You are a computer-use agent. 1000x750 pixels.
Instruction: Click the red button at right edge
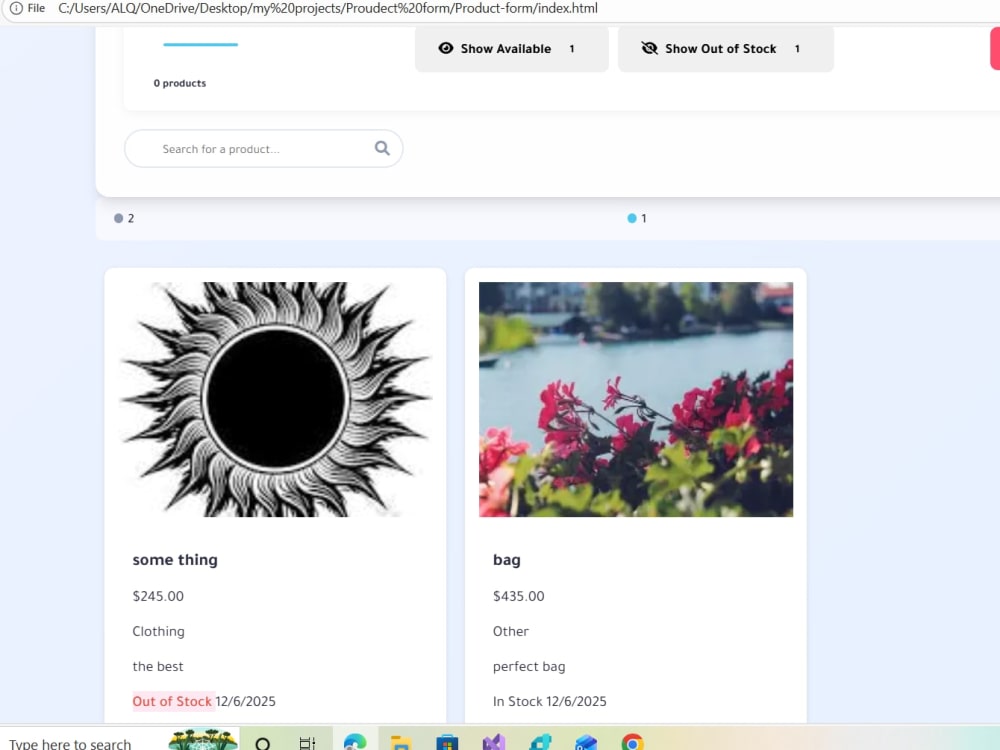pyautogui.click(x=995, y=48)
